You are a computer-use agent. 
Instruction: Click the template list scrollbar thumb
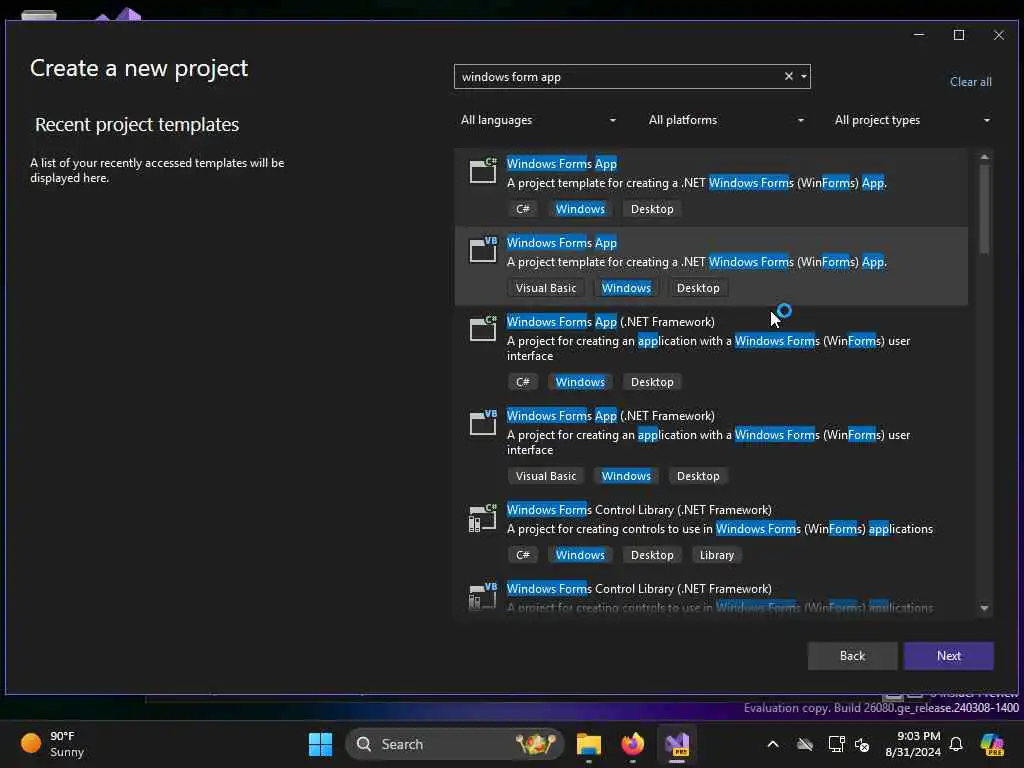click(x=984, y=209)
